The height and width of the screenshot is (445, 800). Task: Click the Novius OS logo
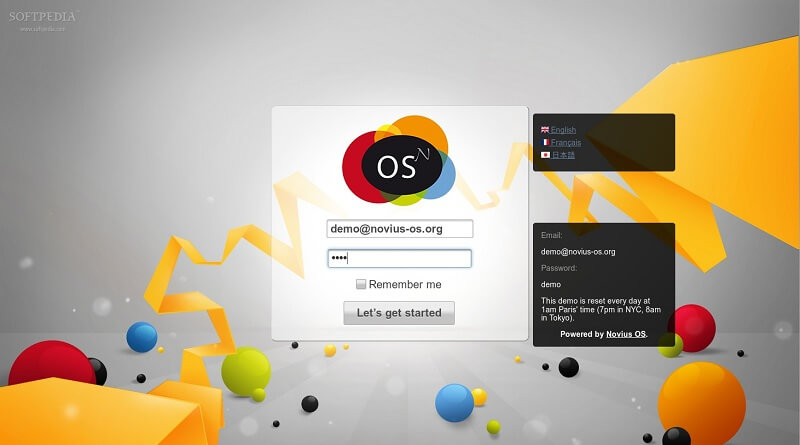coord(399,160)
